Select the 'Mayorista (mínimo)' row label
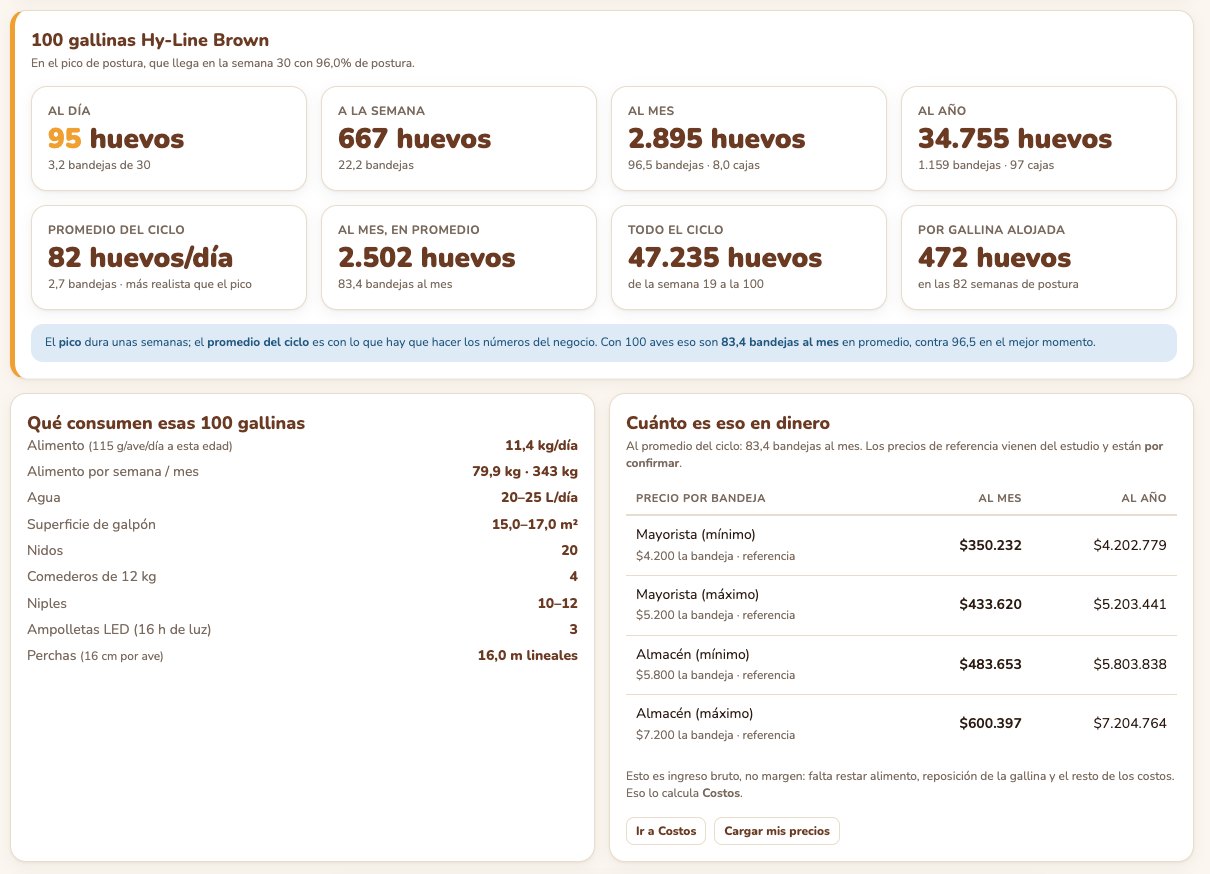Image resolution: width=1210 pixels, height=874 pixels. (x=696, y=534)
